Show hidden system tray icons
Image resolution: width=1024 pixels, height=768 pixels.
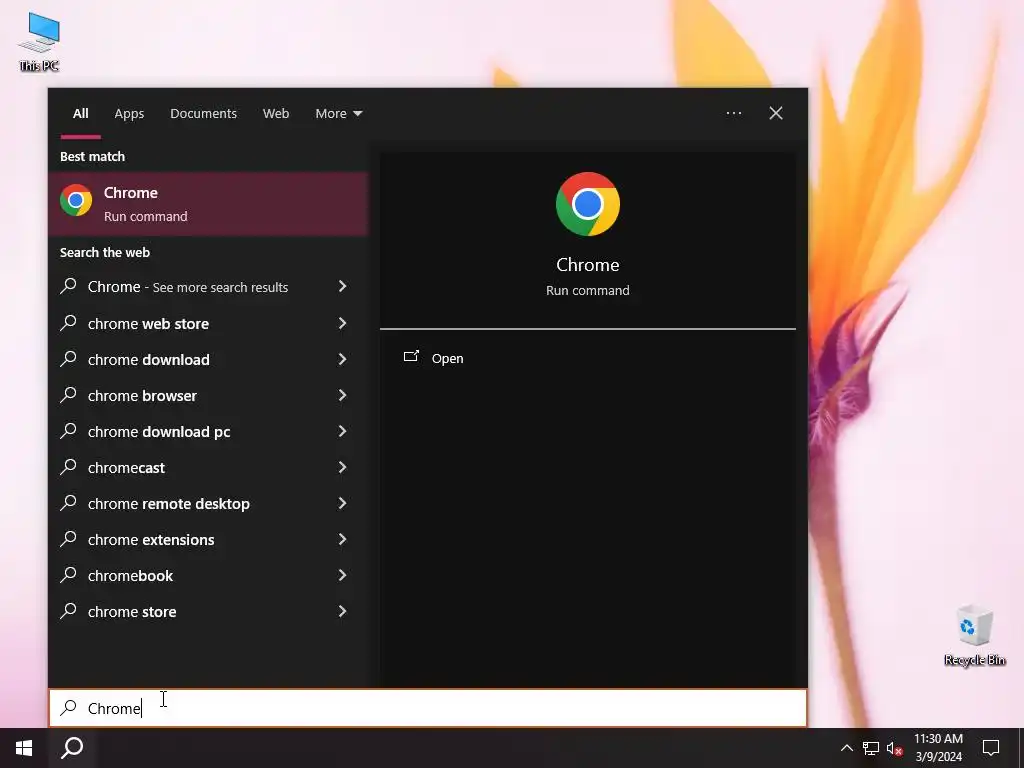click(x=846, y=748)
